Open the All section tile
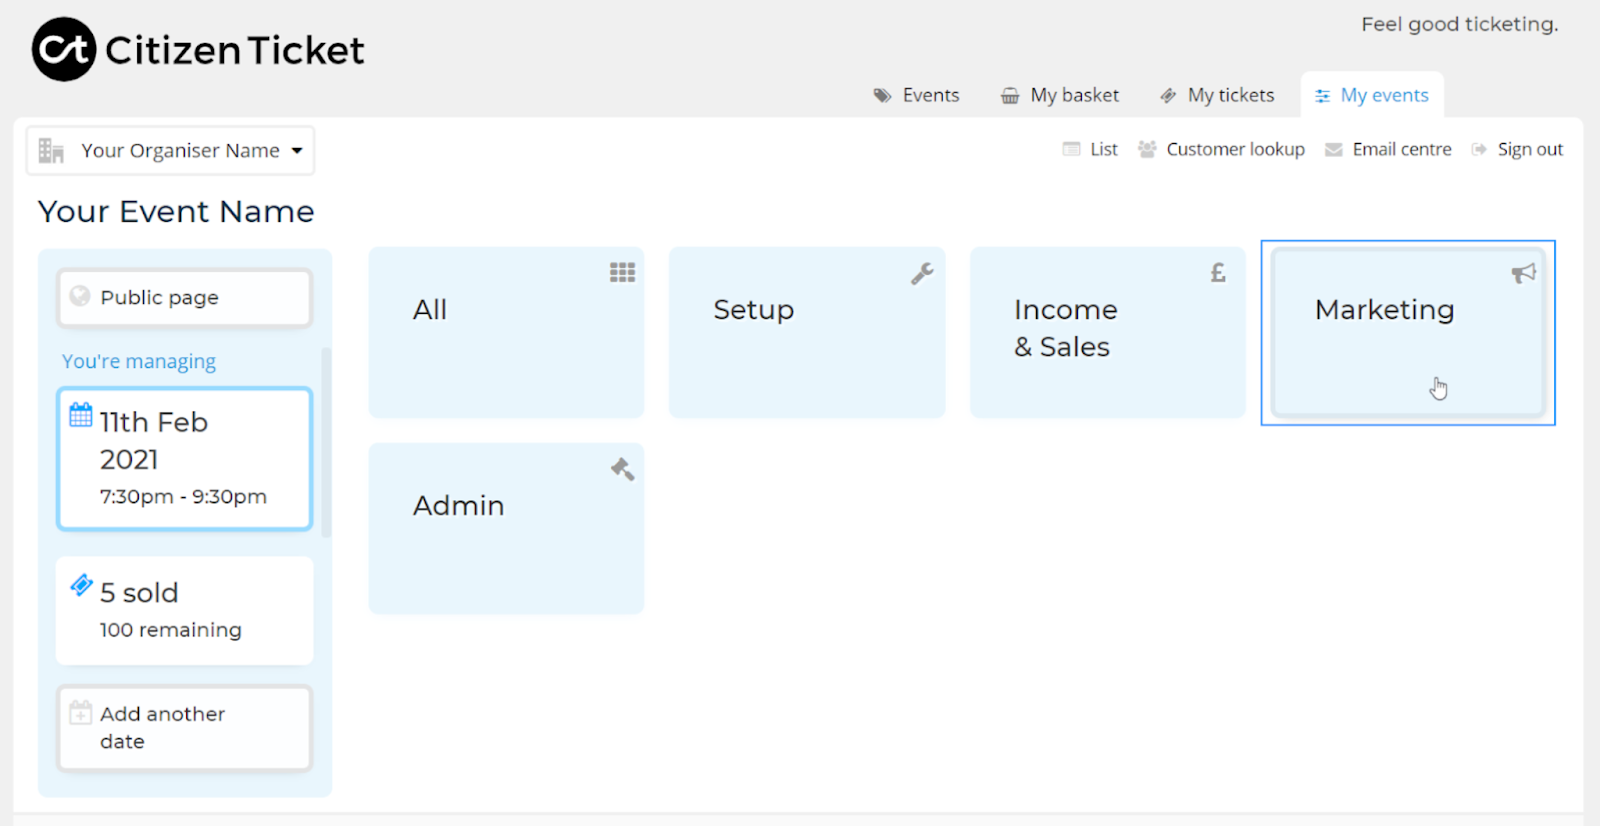 [506, 332]
